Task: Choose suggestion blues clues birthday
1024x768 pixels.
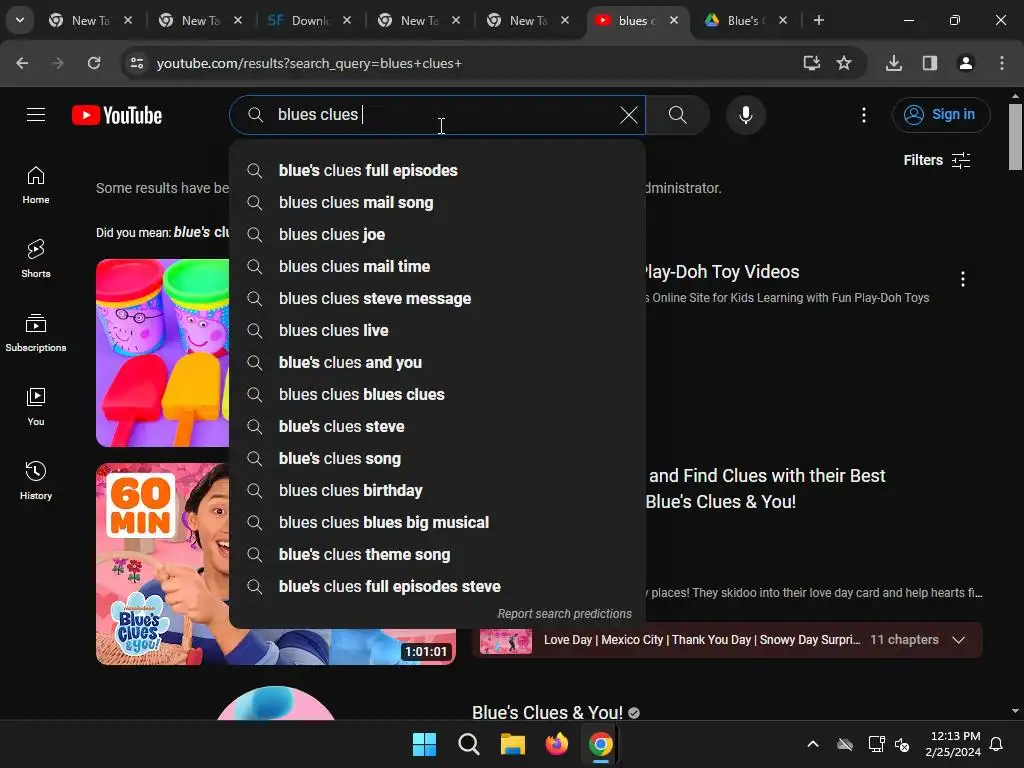Action: point(437,490)
